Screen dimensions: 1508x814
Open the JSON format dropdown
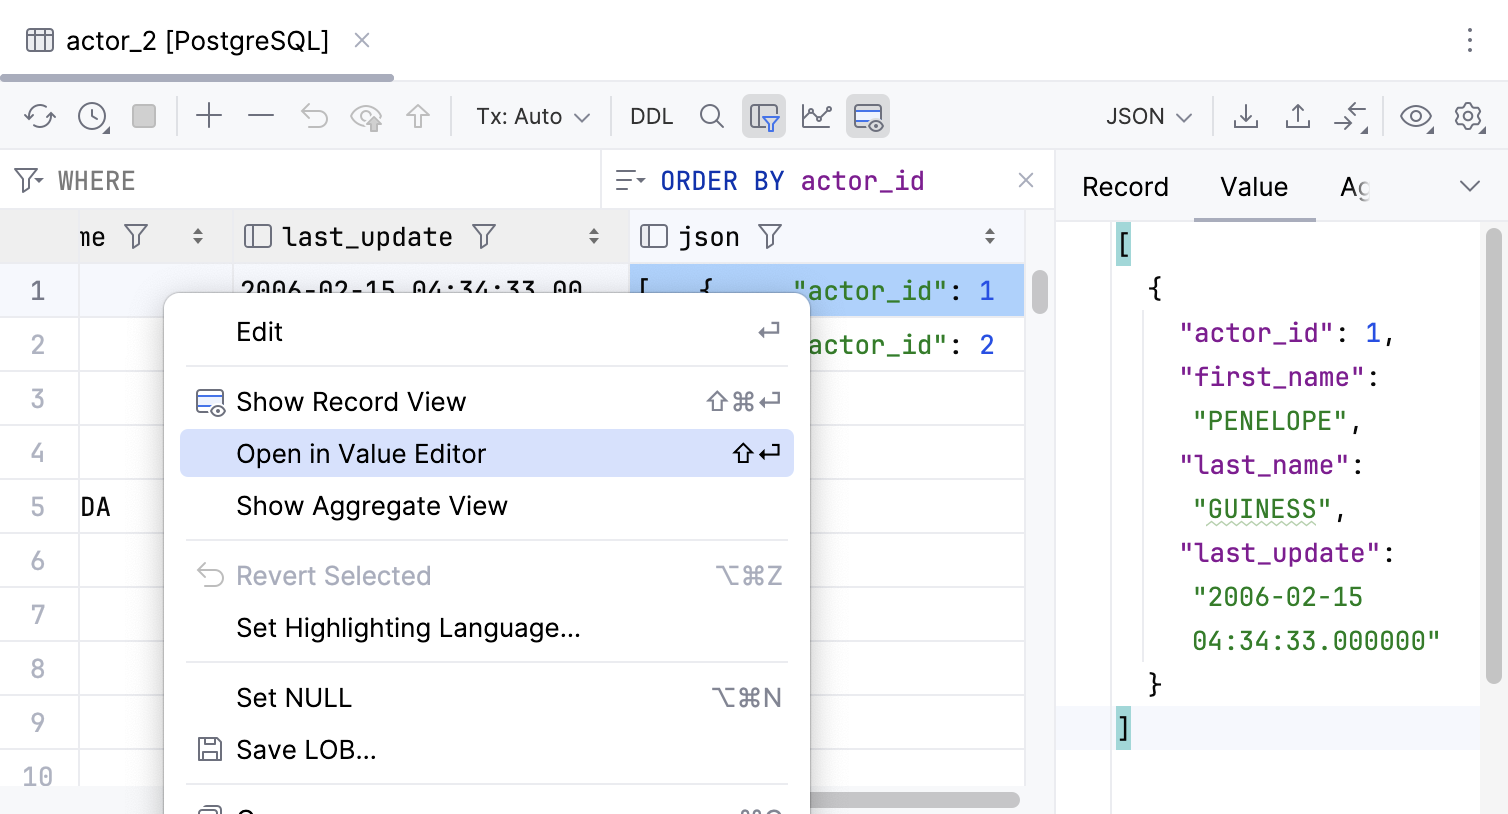pyautogui.click(x=1147, y=116)
